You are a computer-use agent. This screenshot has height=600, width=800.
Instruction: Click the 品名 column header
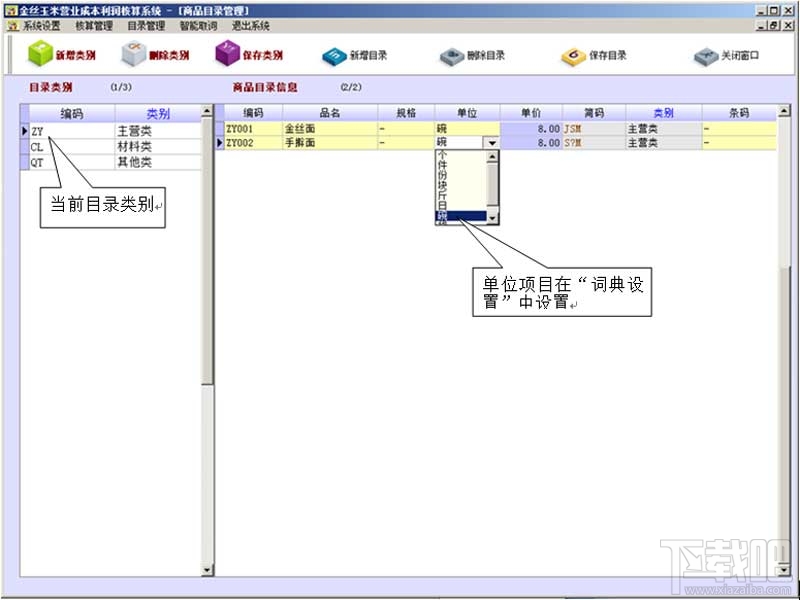(x=330, y=113)
